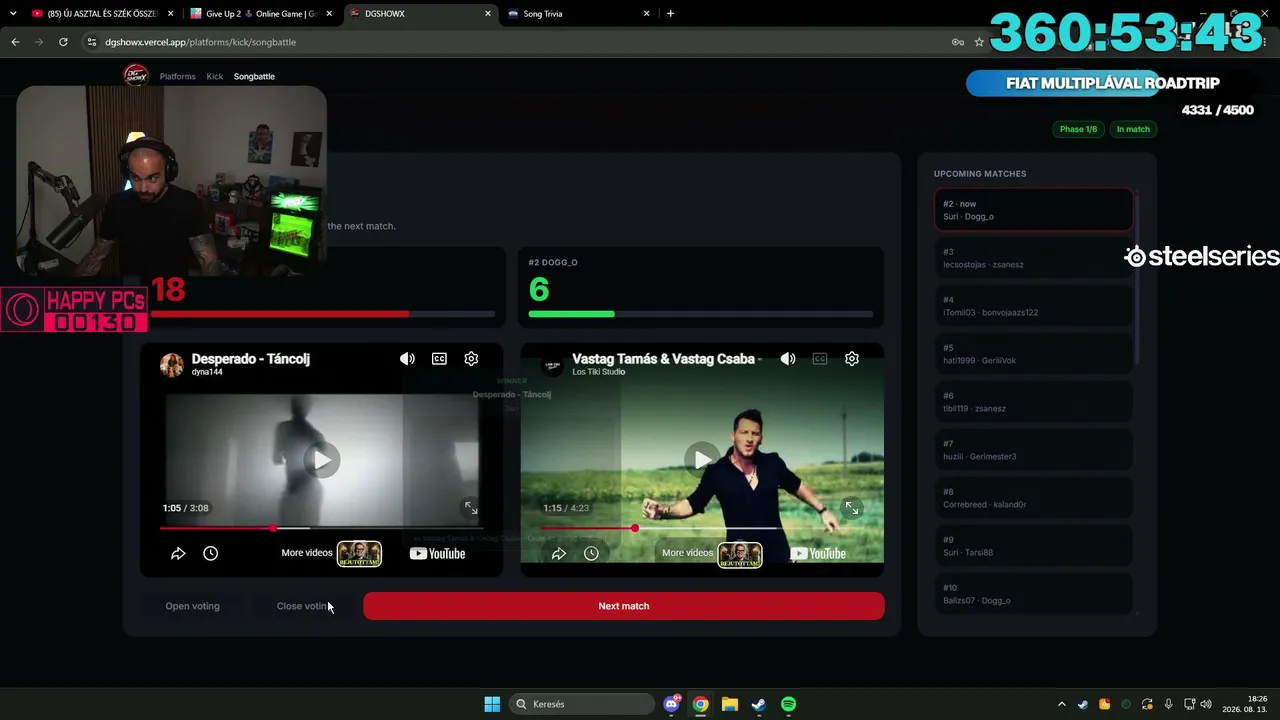
Task: Open the Songbattle nav item
Action: coord(254,76)
